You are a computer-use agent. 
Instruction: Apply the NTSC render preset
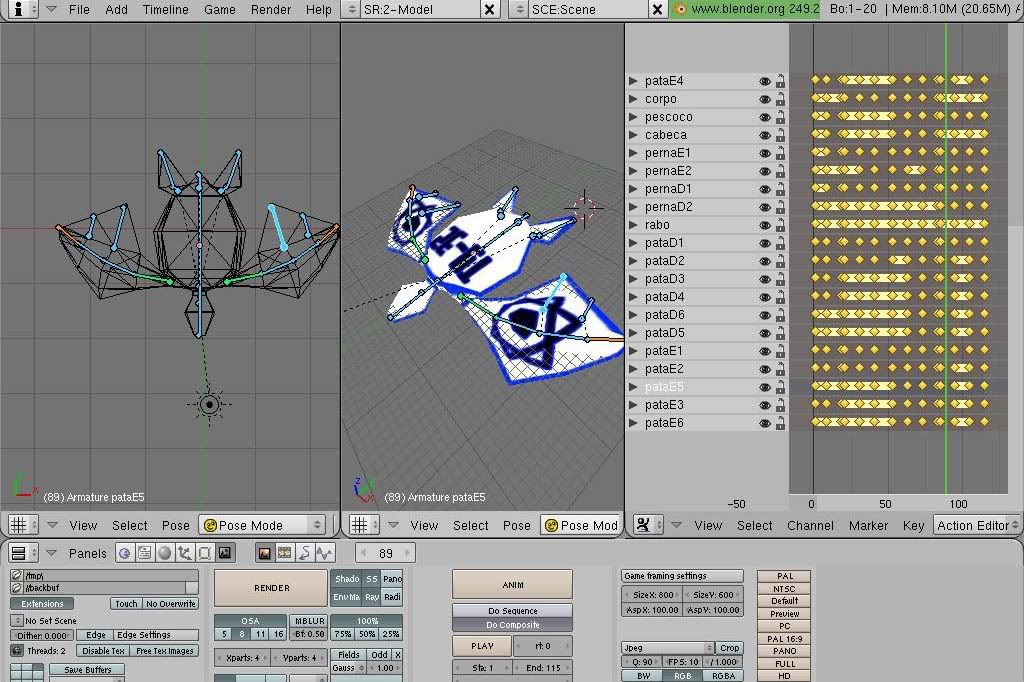click(784, 589)
